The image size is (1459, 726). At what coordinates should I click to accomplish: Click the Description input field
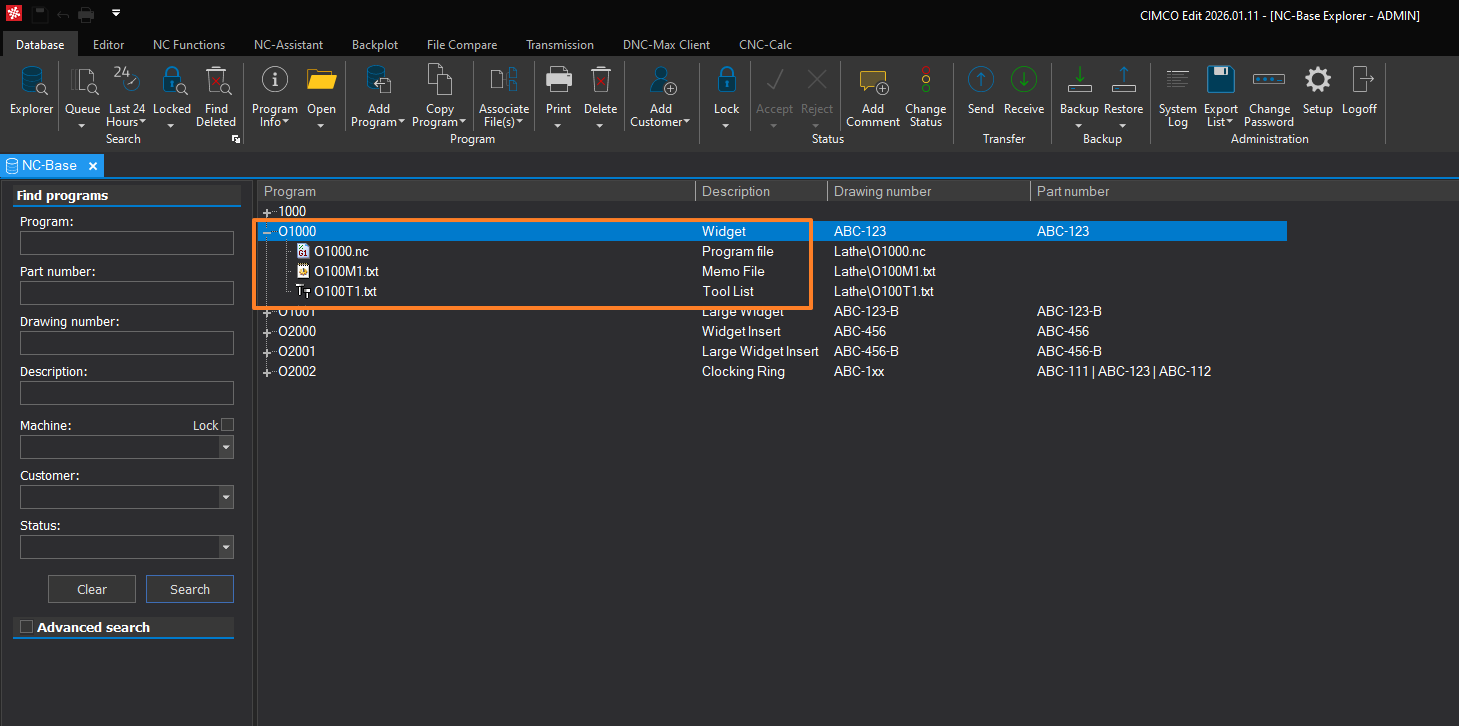127,393
